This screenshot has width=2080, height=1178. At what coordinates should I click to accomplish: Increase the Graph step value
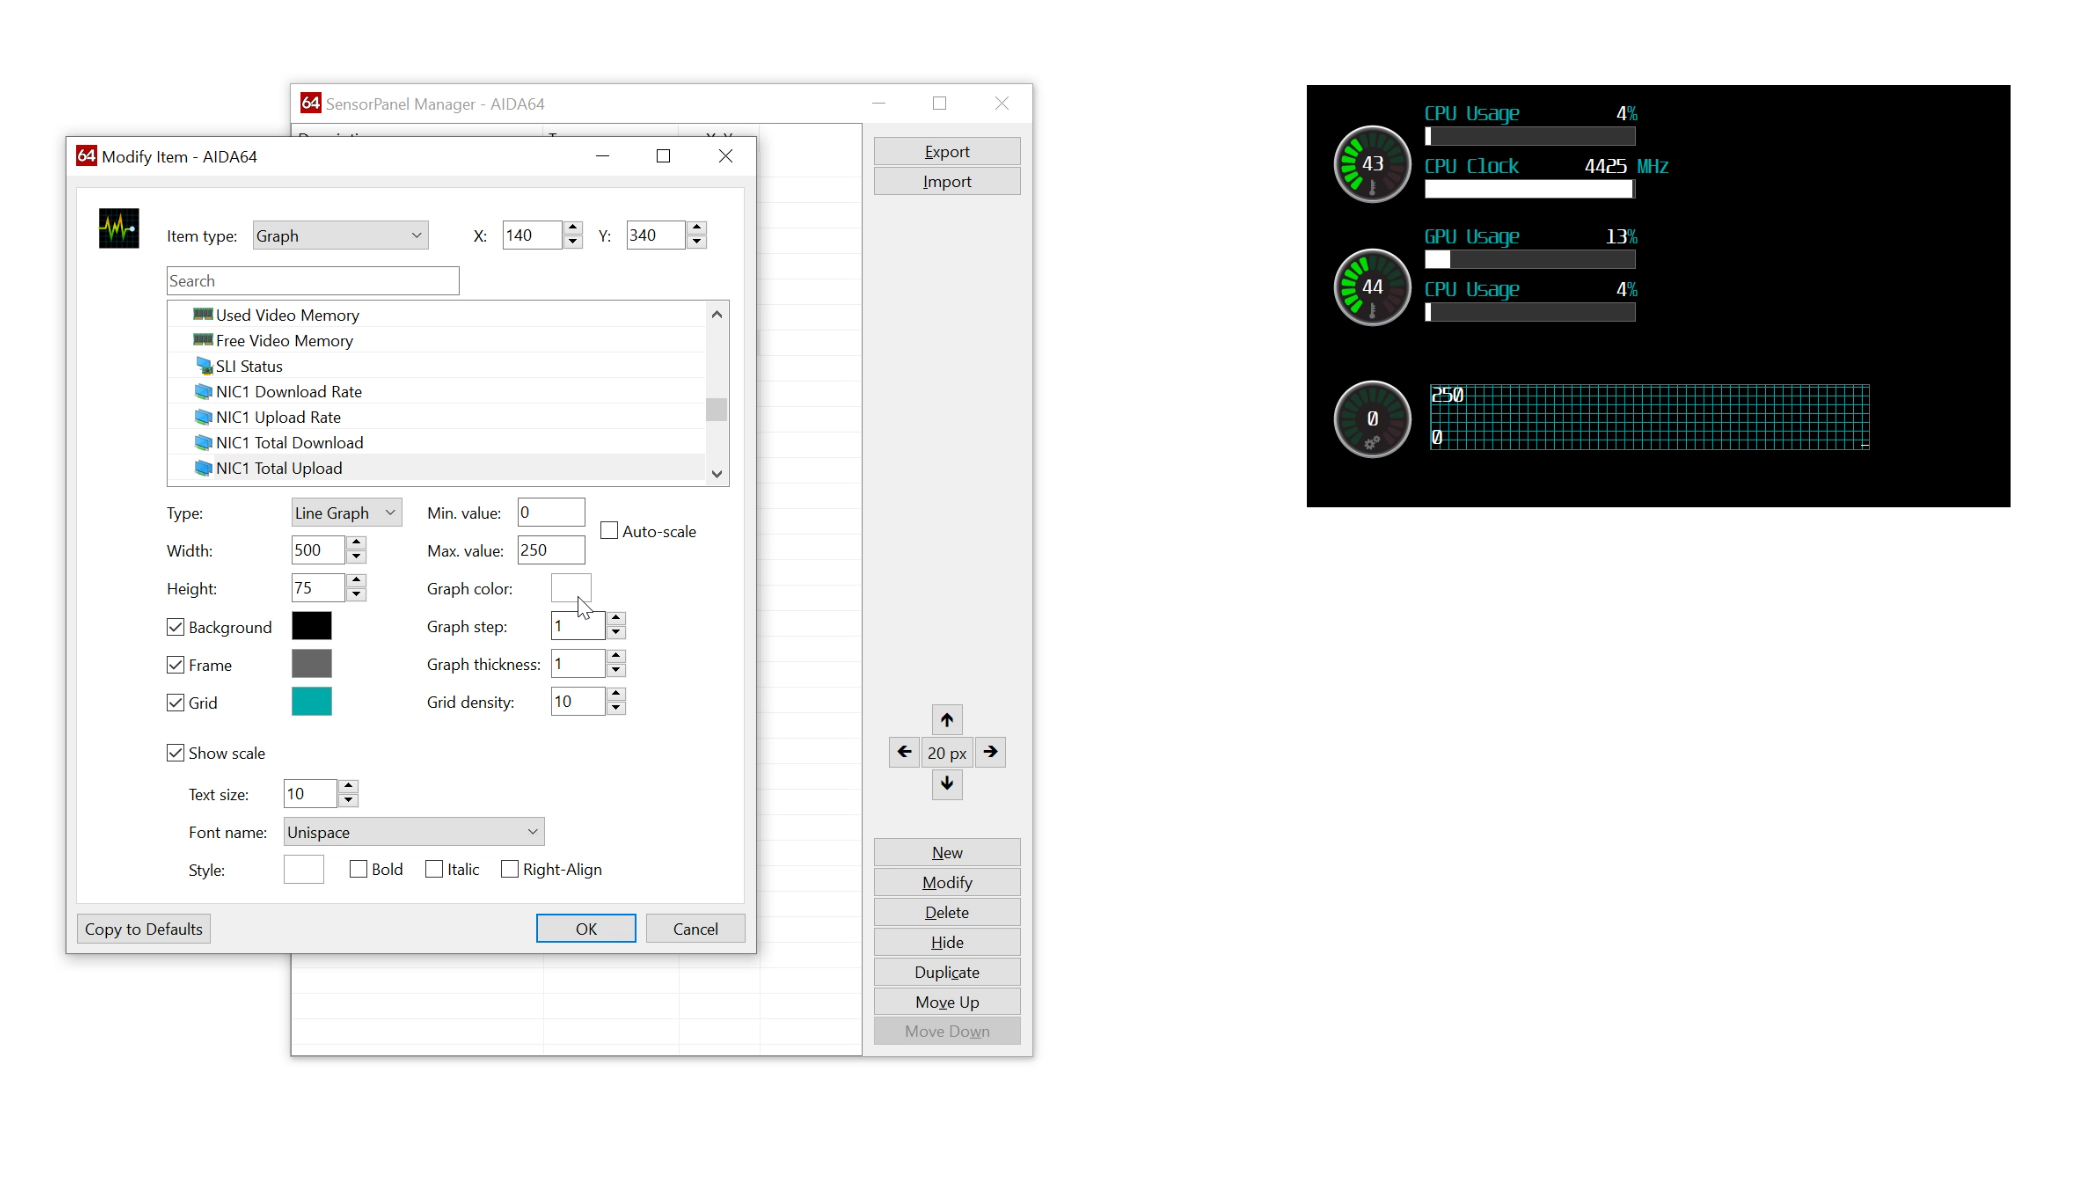[x=616, y=619]
